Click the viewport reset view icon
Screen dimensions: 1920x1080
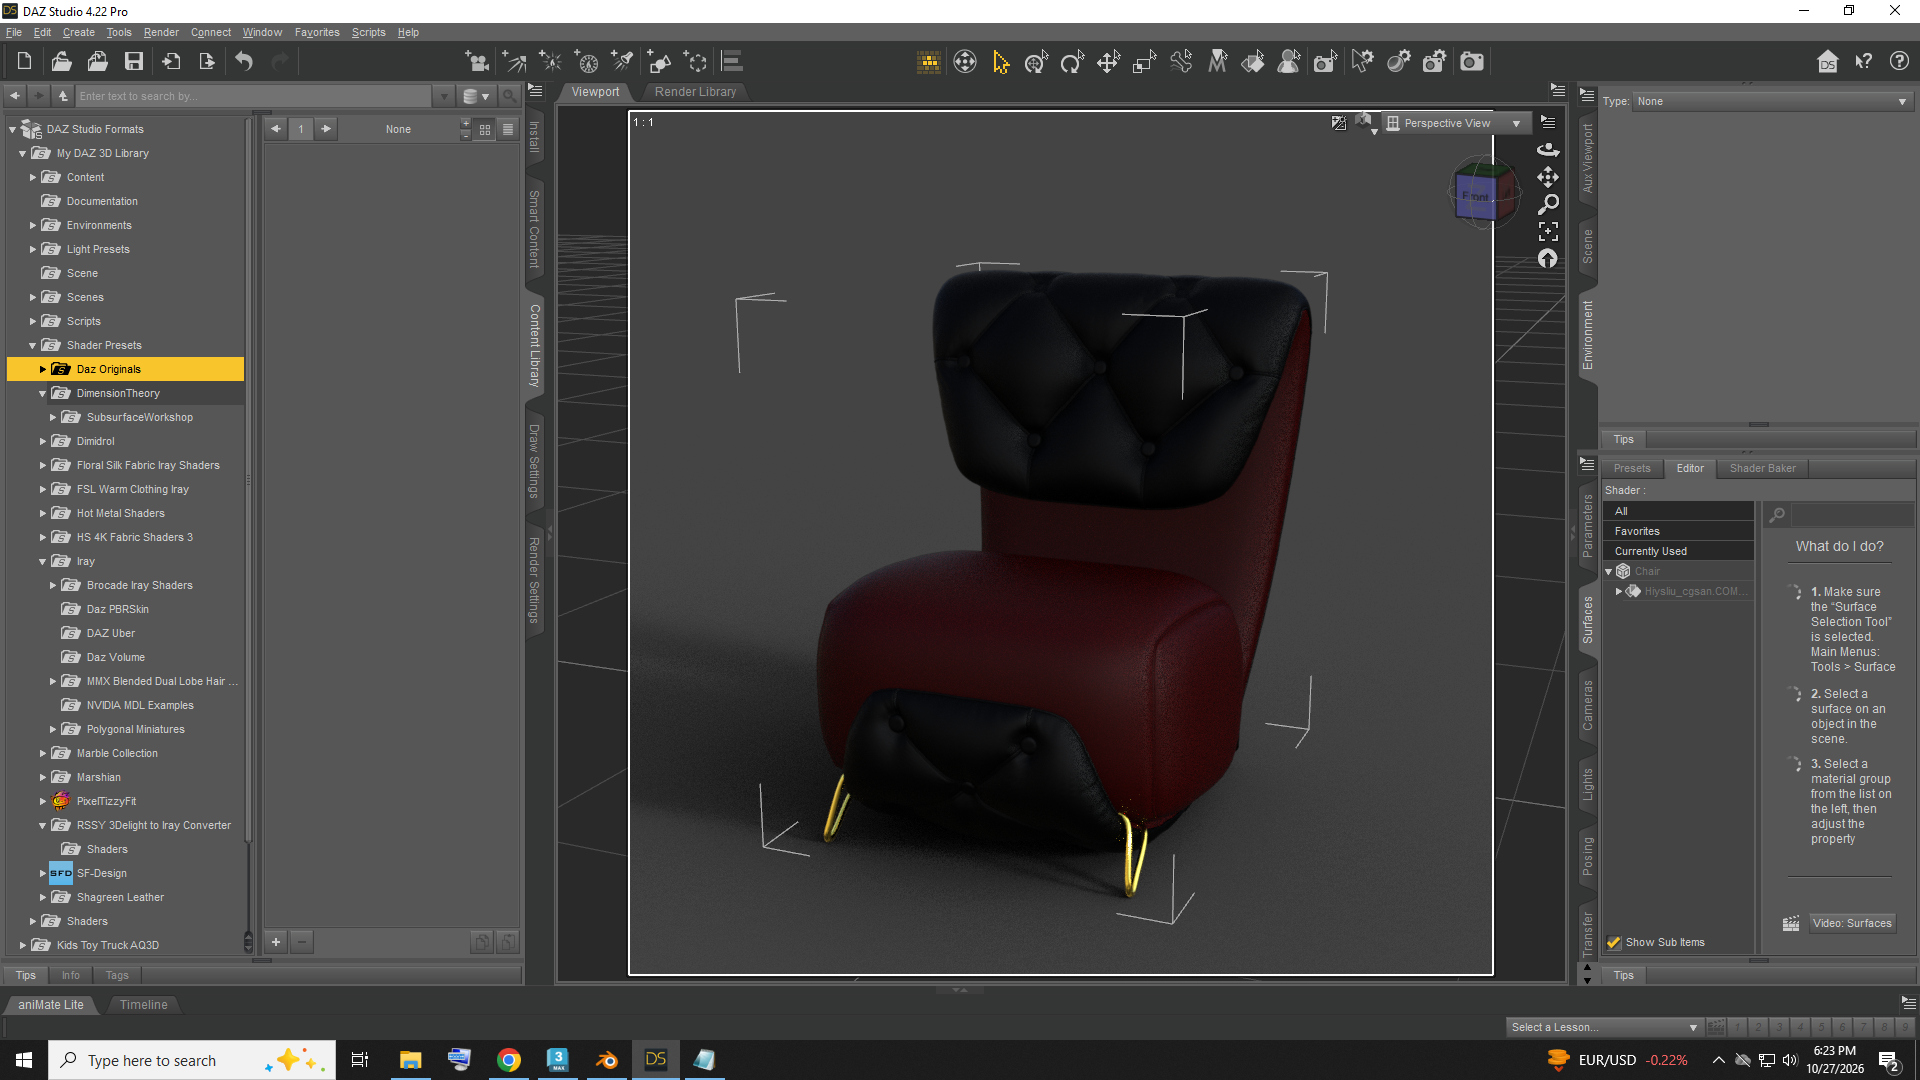pos(1548,259)
